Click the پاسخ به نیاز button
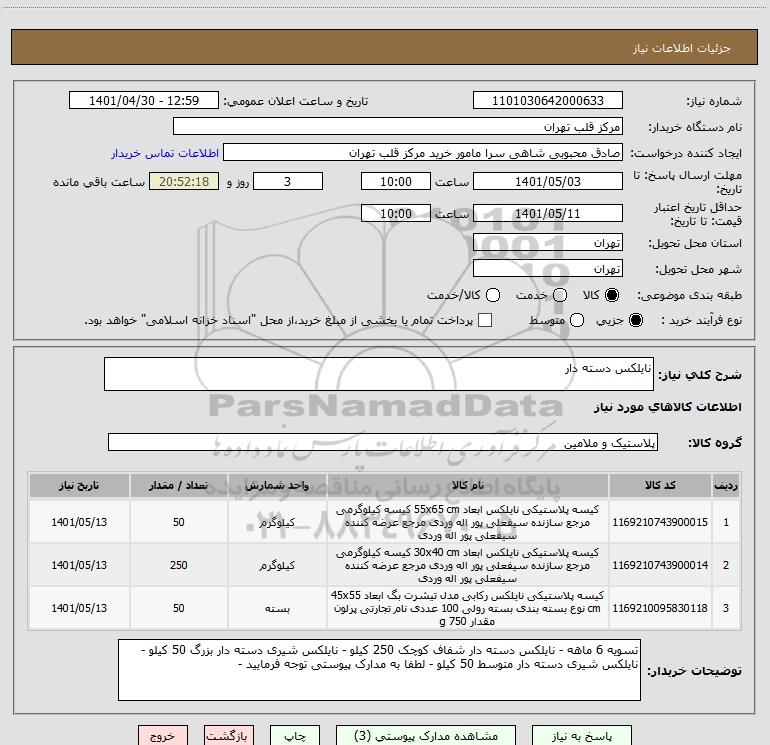 (582, 736)
